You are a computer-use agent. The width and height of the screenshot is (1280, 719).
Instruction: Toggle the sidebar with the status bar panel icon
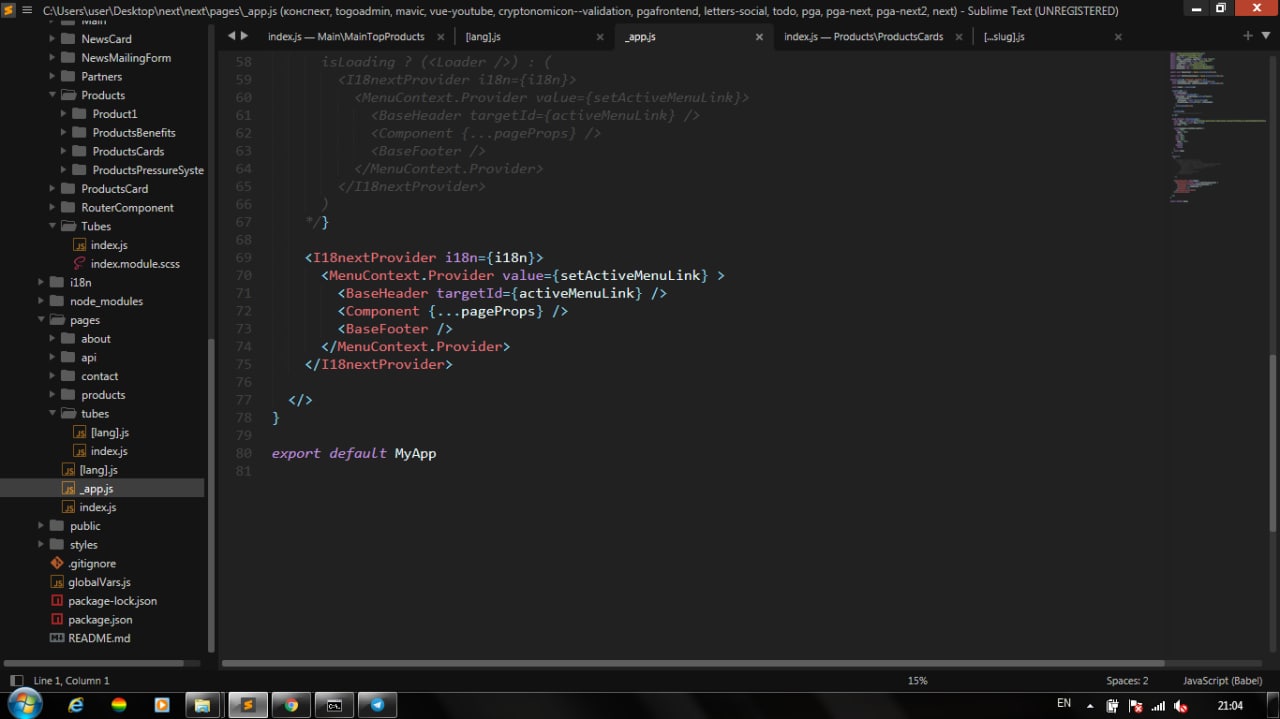16,681
